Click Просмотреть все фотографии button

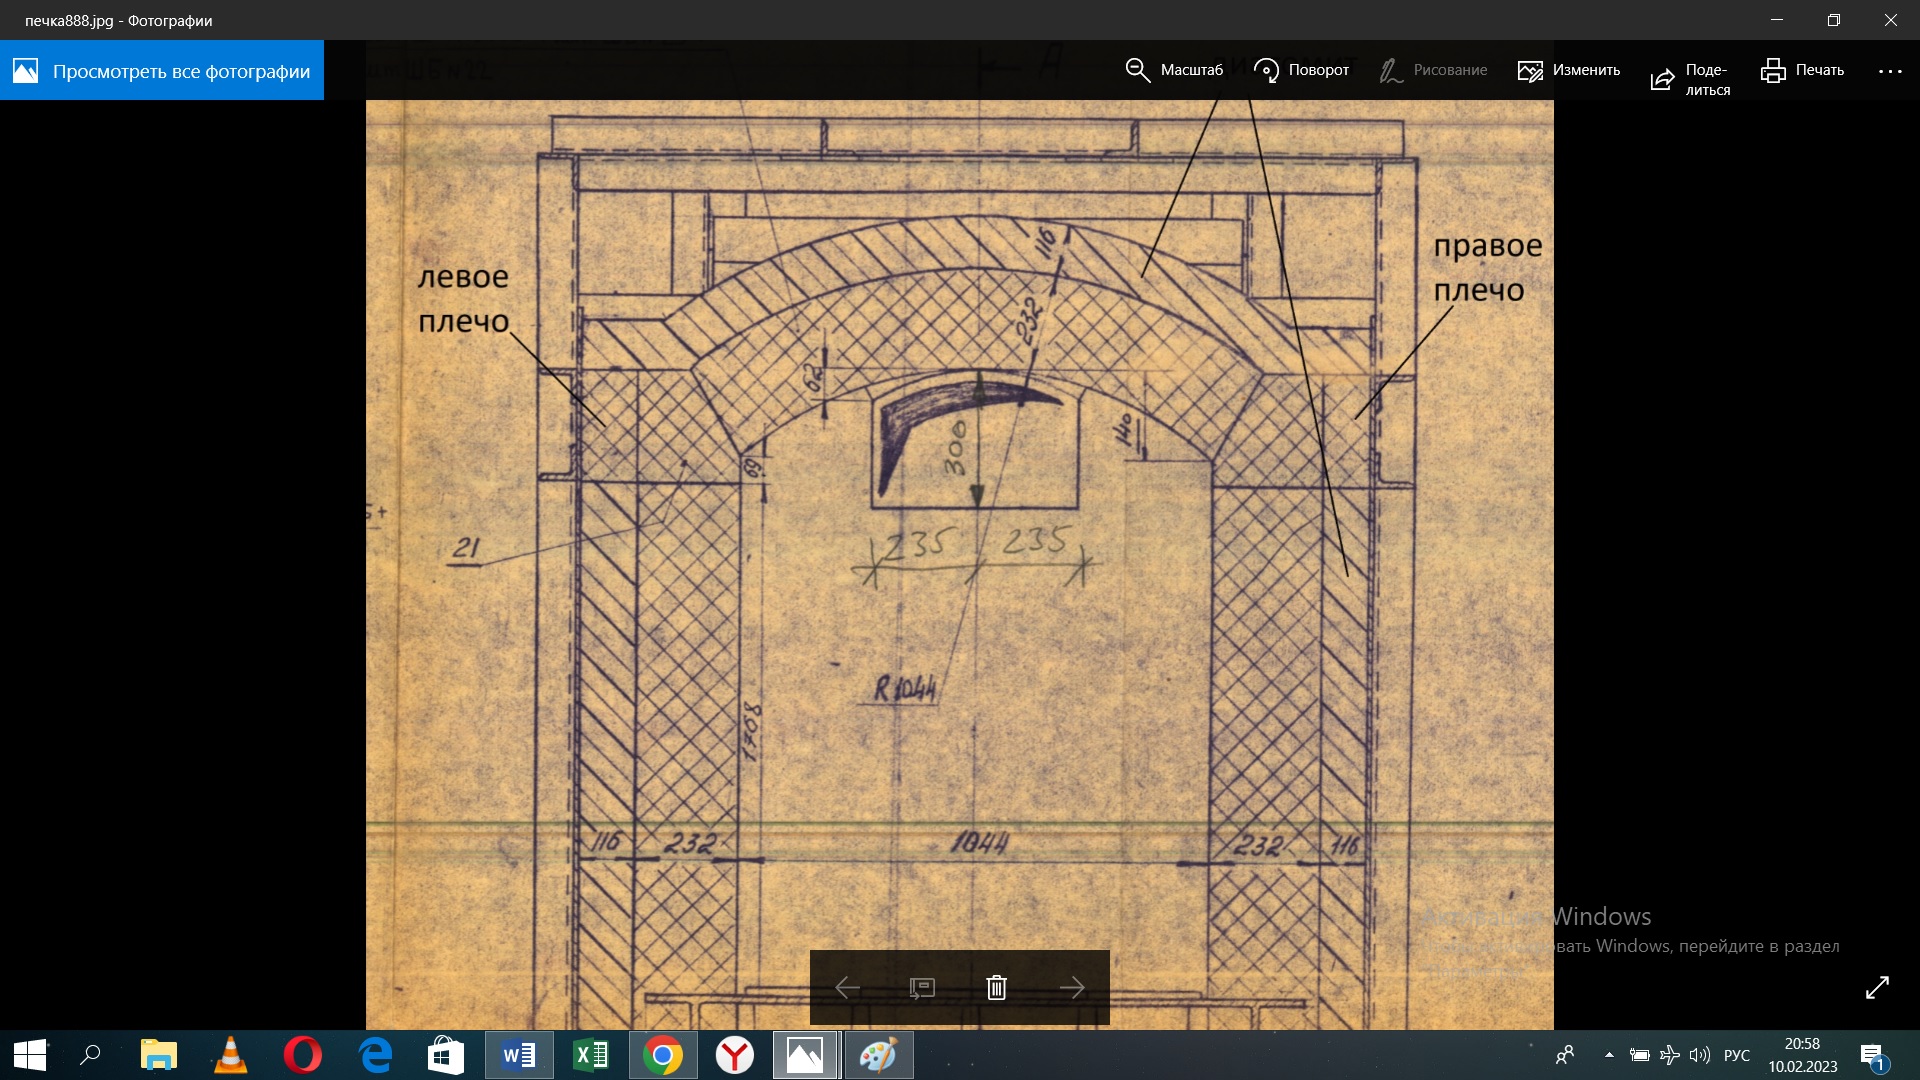click(x=162, y=71)
